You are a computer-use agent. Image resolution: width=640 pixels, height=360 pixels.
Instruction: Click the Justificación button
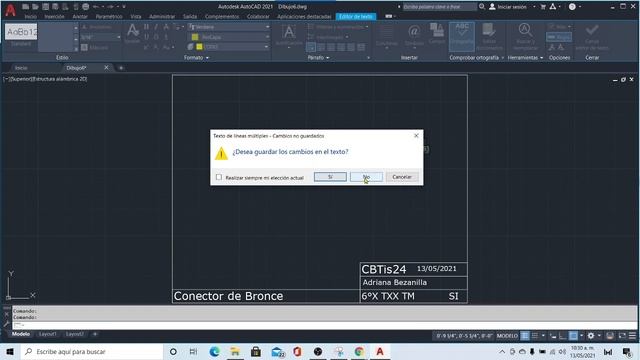pyautogui.click(x=289, y=36)
